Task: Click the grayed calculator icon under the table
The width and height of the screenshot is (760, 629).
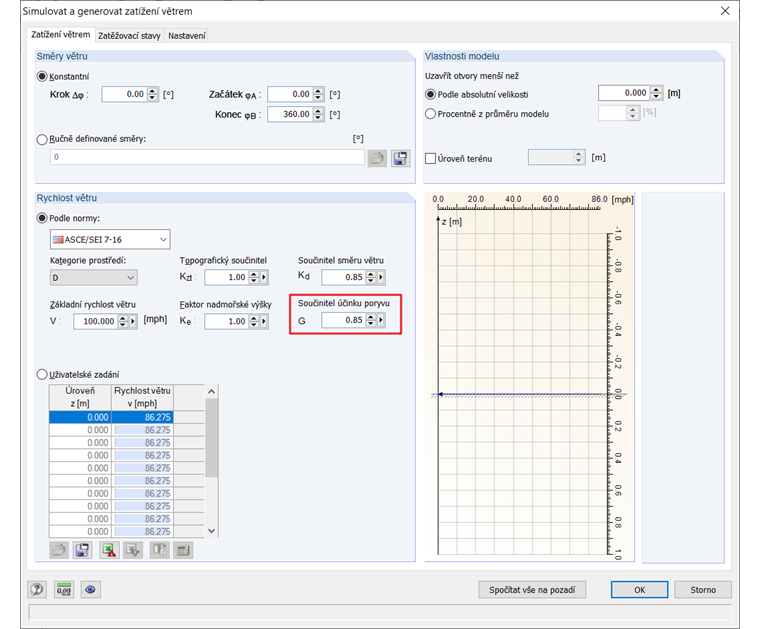Action: click(x=183, y=550)
